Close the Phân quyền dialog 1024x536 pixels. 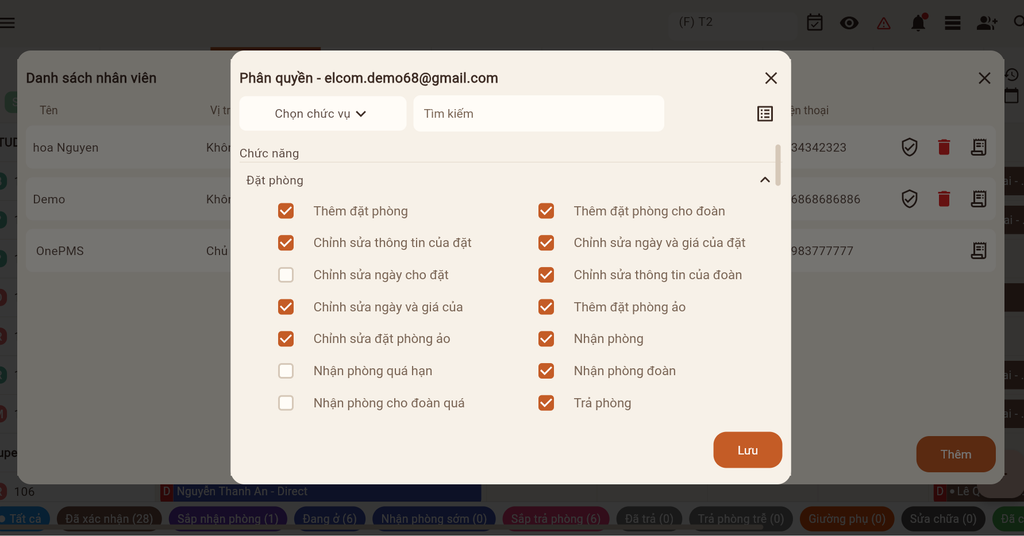771,78
